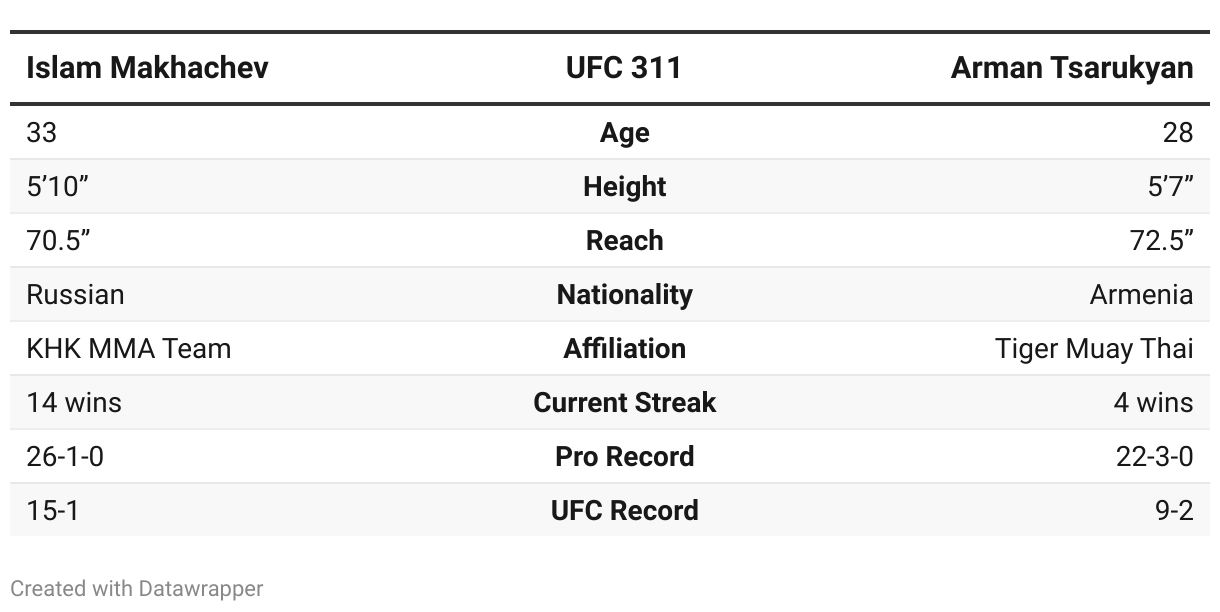Click the Pro Record row label

click(x=624, y=457)
